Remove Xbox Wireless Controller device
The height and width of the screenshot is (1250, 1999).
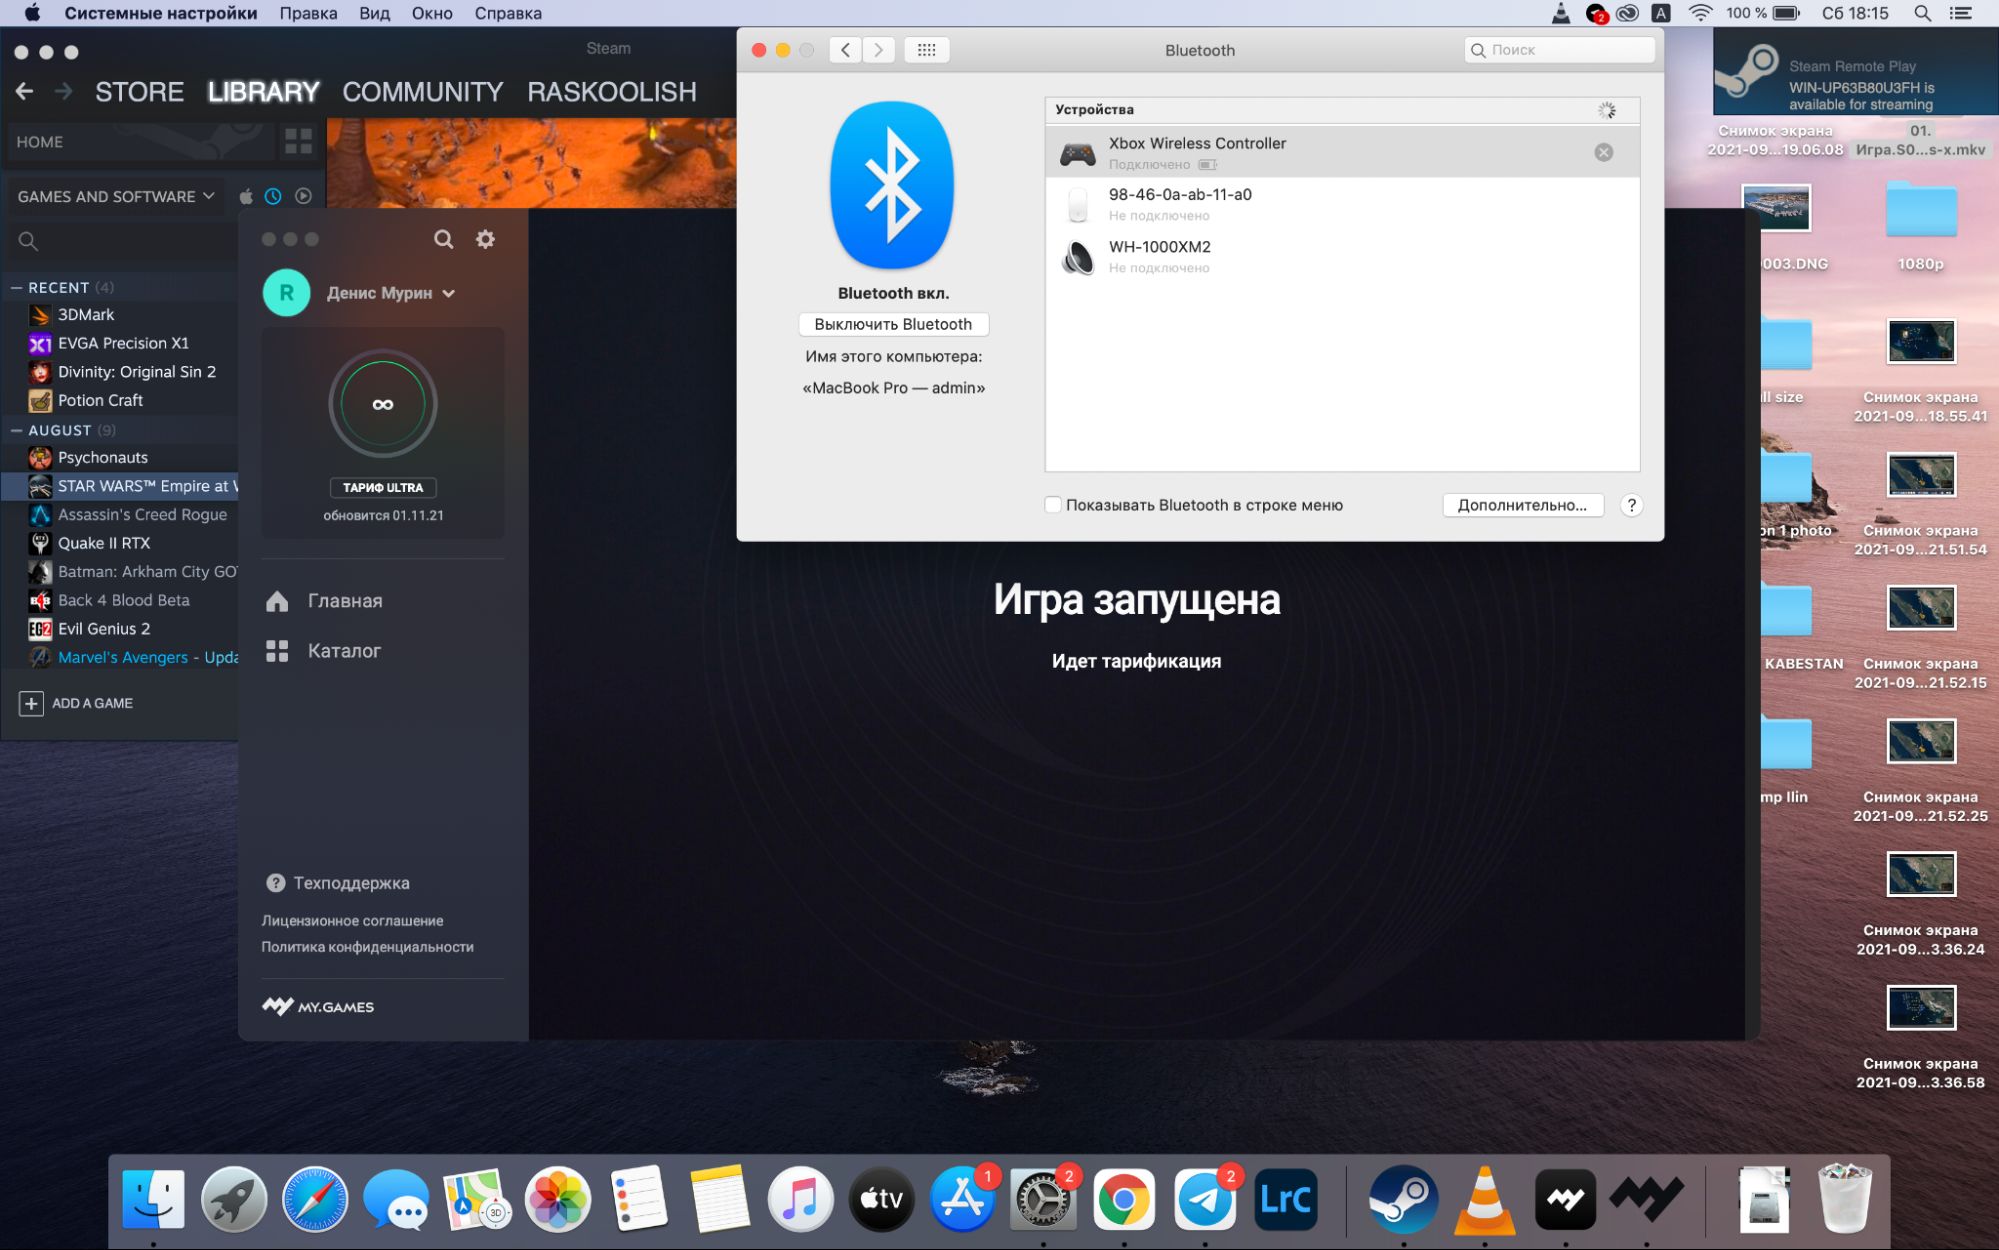click(1603, 152)
